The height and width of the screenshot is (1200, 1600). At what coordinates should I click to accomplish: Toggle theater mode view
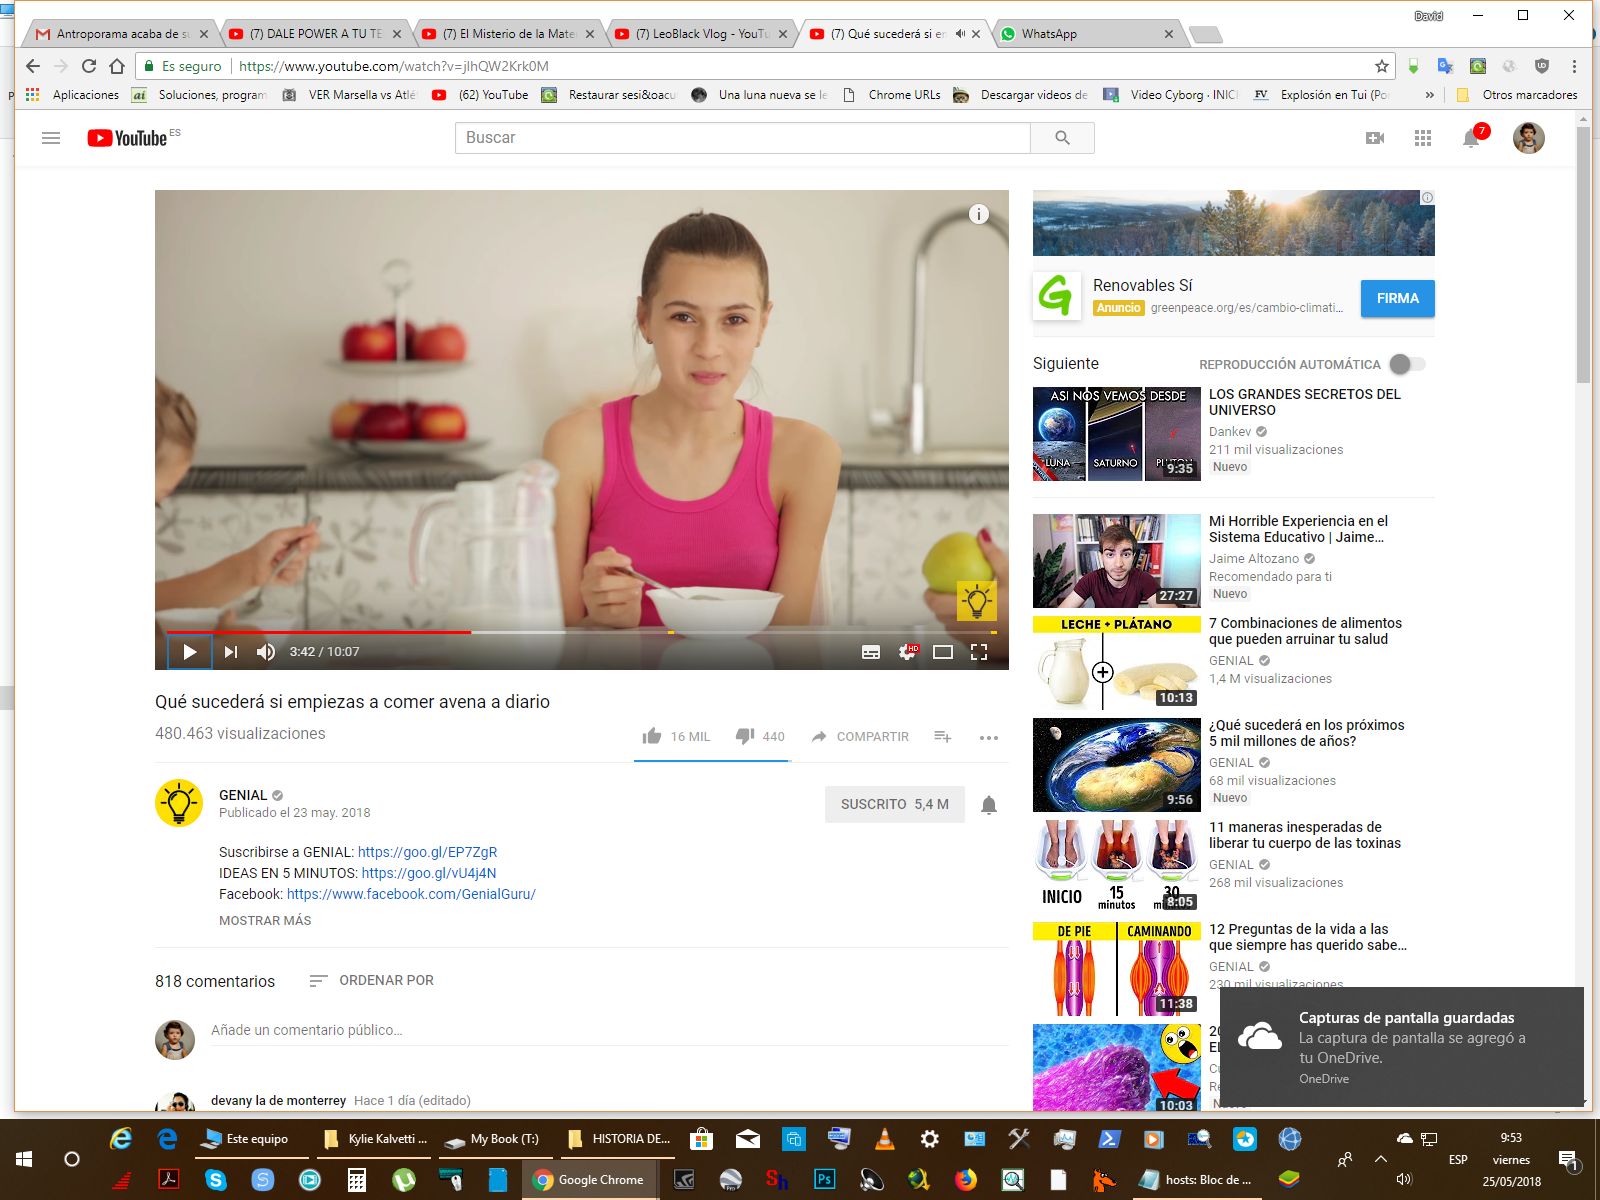click(x=943, y=652)
